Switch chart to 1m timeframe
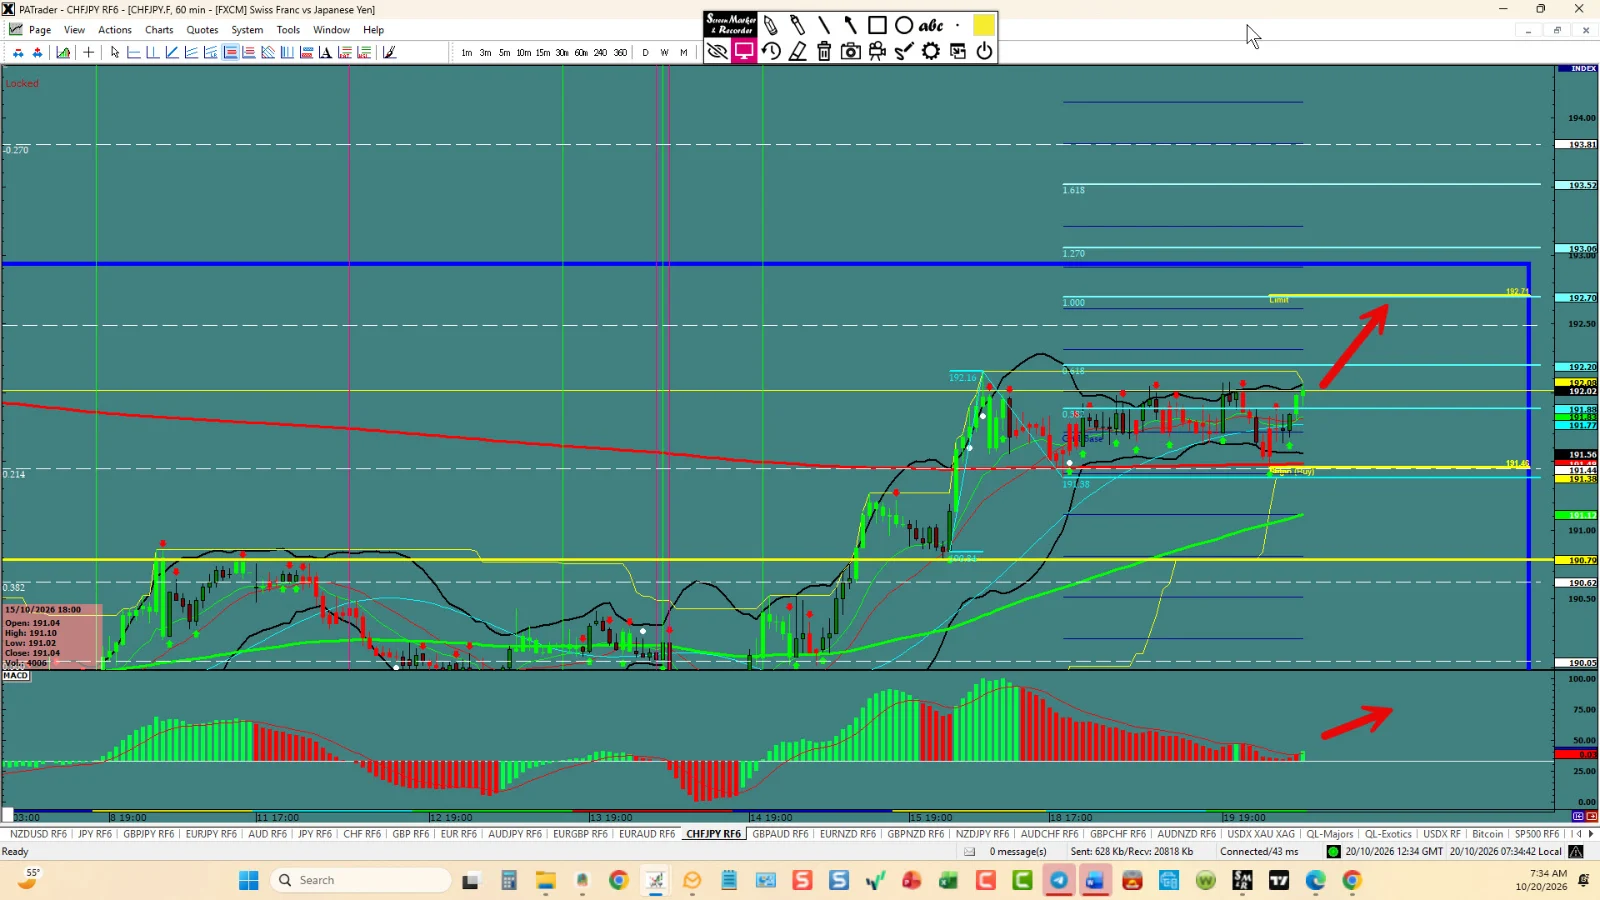Screen dimensions: 1600x900 click(466, 53)
